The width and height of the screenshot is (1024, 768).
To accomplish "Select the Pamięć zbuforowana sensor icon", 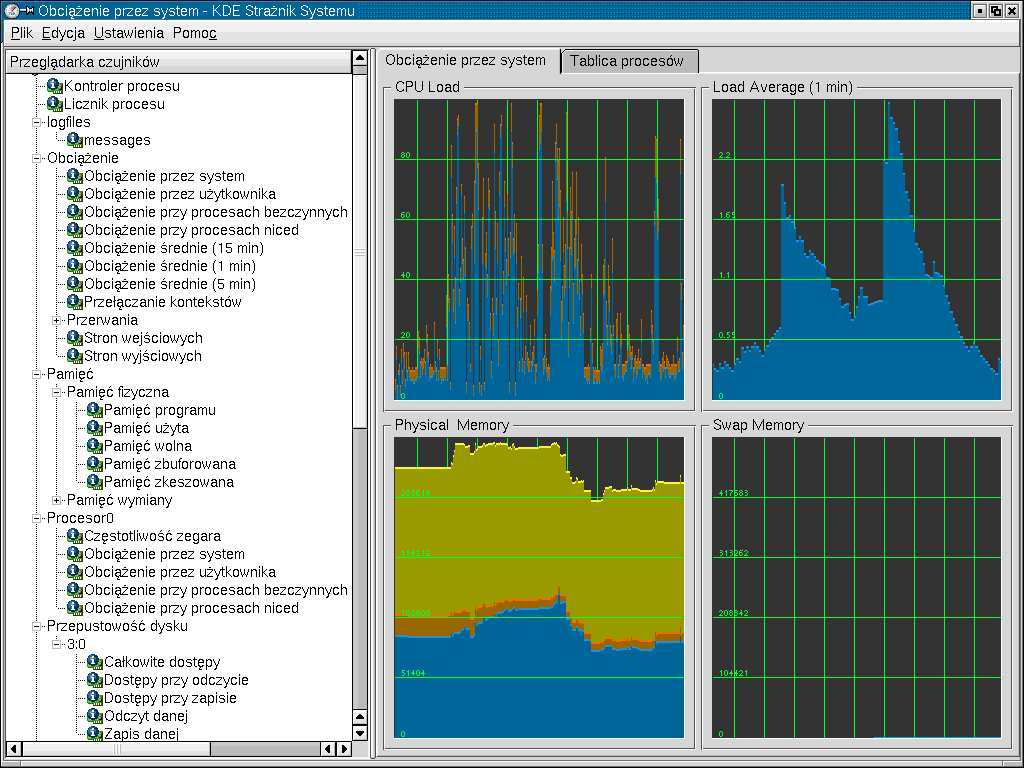I will tap(95, 464).
